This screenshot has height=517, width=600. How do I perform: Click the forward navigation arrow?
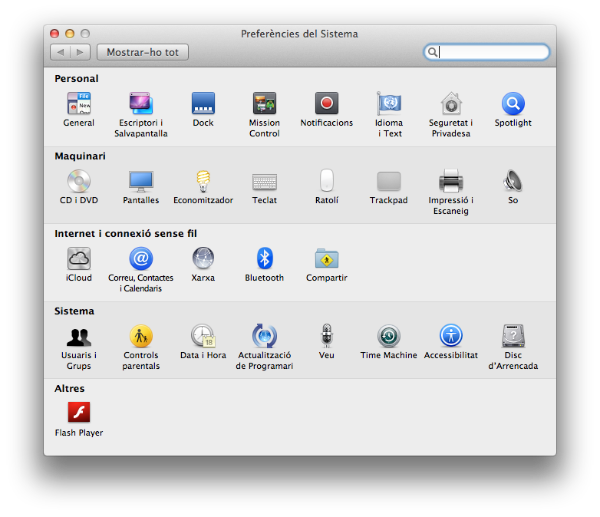(80, 52)
